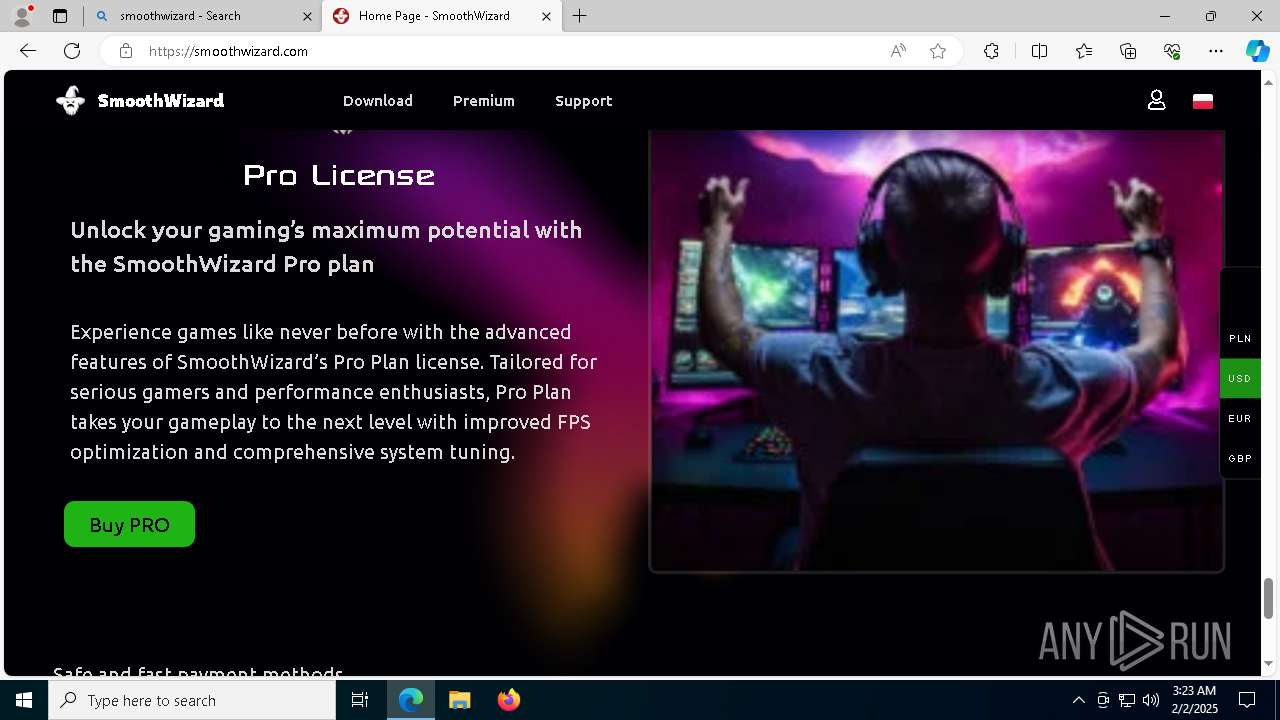Open the Collections icon
The image size is (1280, 720).
tap(1128, 51)
